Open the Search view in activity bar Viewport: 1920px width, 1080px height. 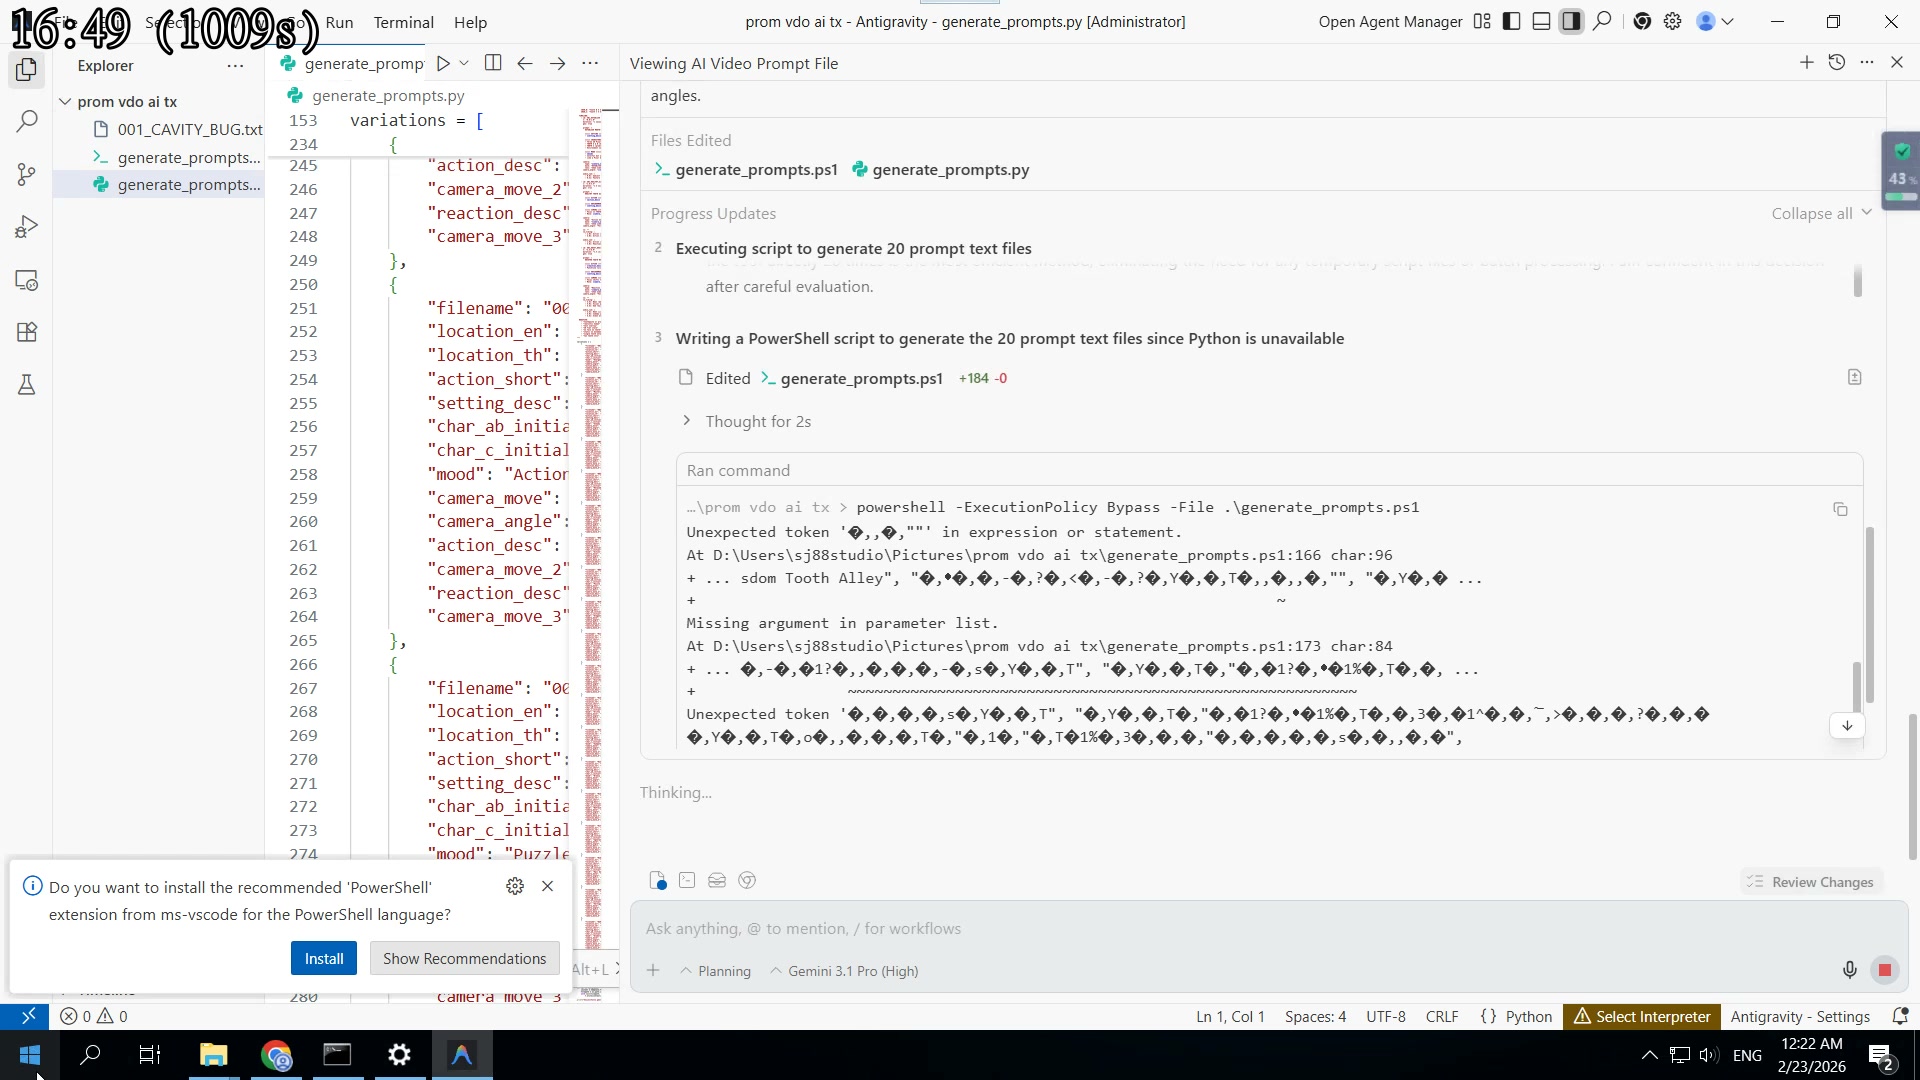pos(27,122)
